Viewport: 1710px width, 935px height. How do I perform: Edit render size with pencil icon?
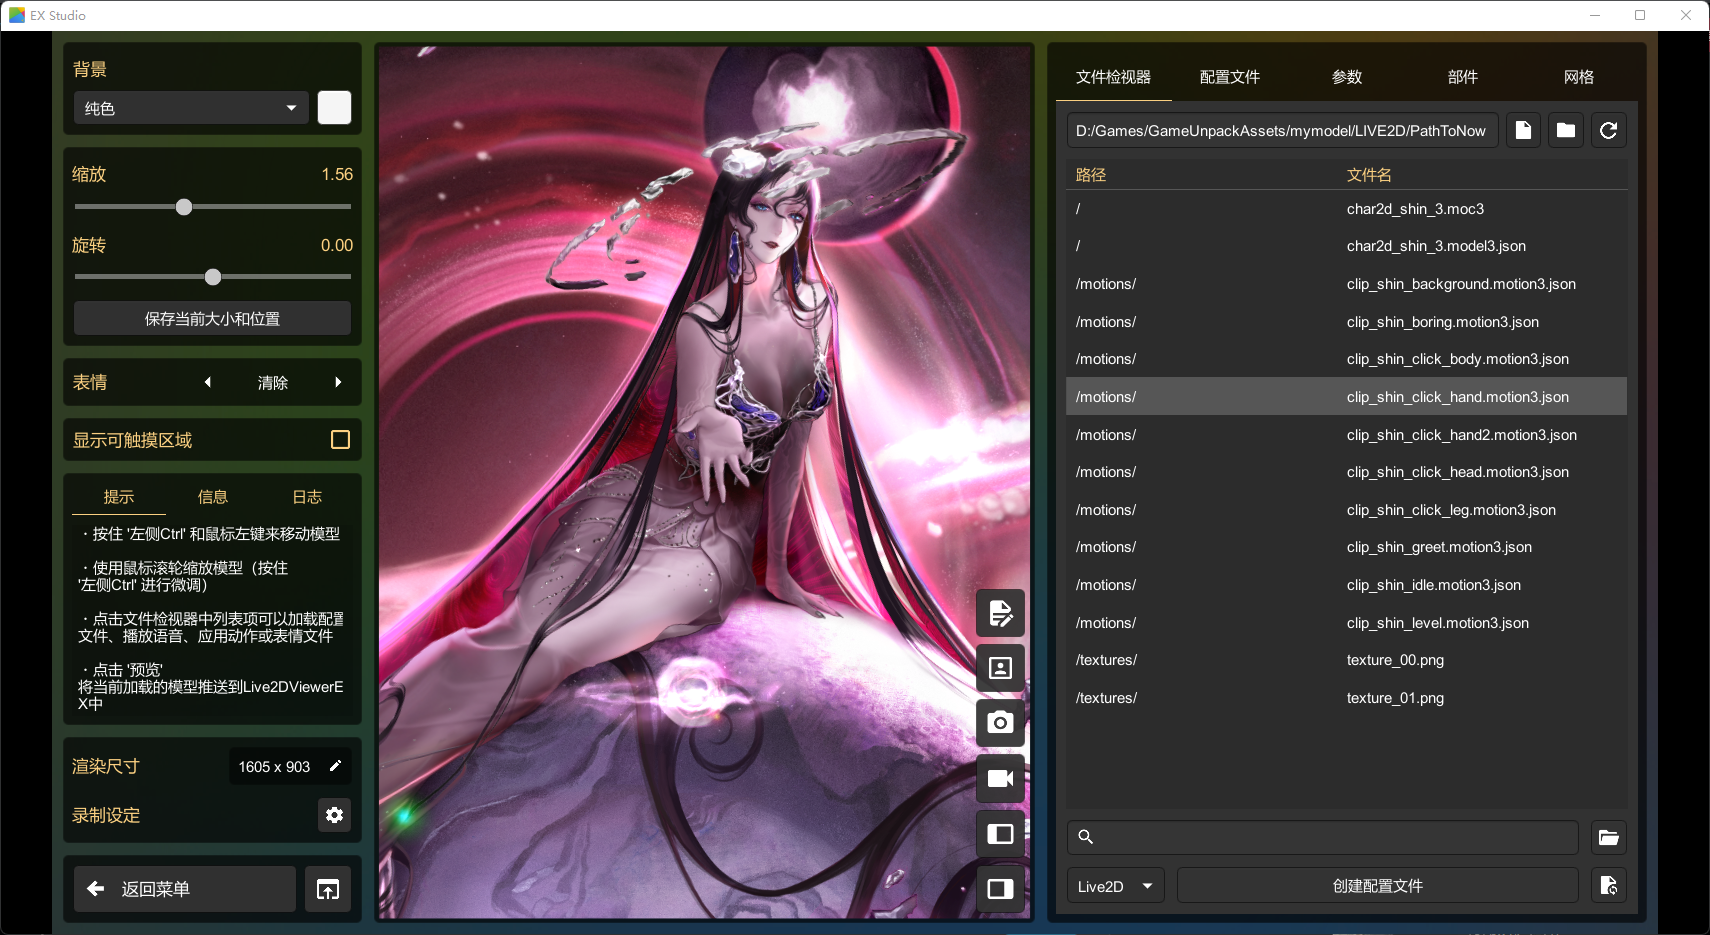click(335, 766)
